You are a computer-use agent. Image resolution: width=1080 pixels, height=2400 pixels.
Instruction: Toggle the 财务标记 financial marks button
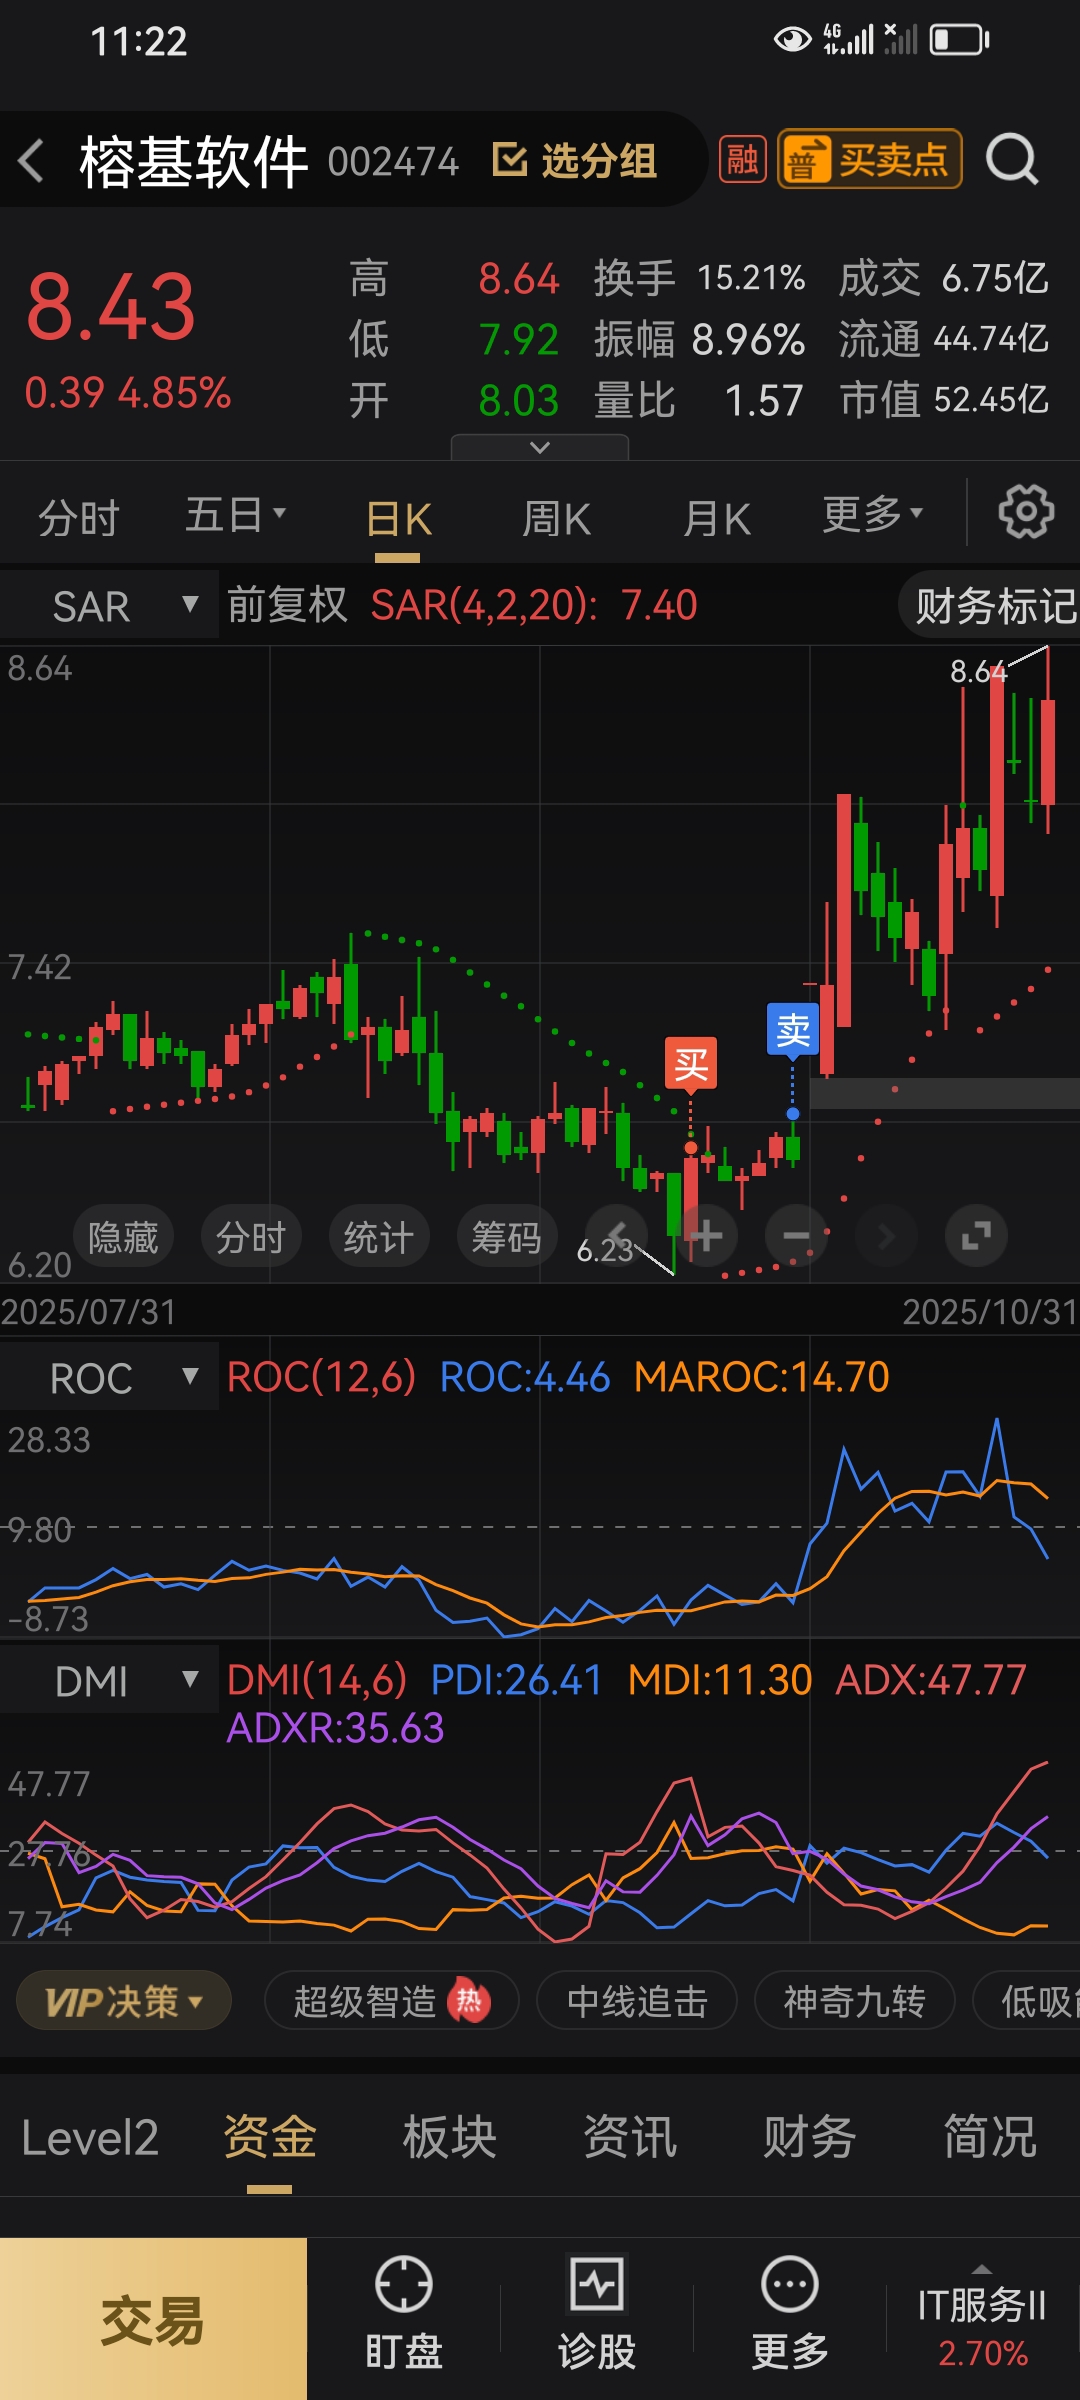point(990,605)
